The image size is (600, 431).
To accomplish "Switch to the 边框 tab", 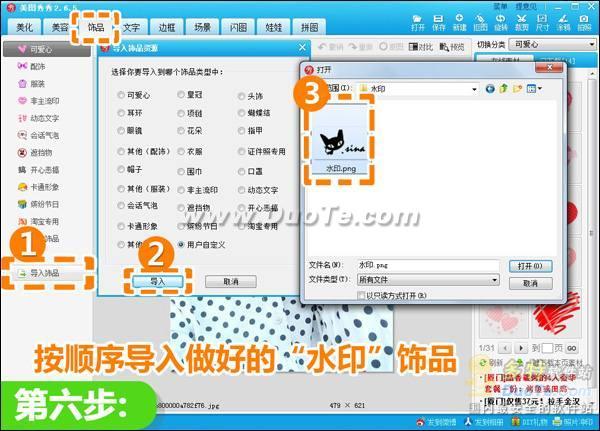I will pos(167,27).
